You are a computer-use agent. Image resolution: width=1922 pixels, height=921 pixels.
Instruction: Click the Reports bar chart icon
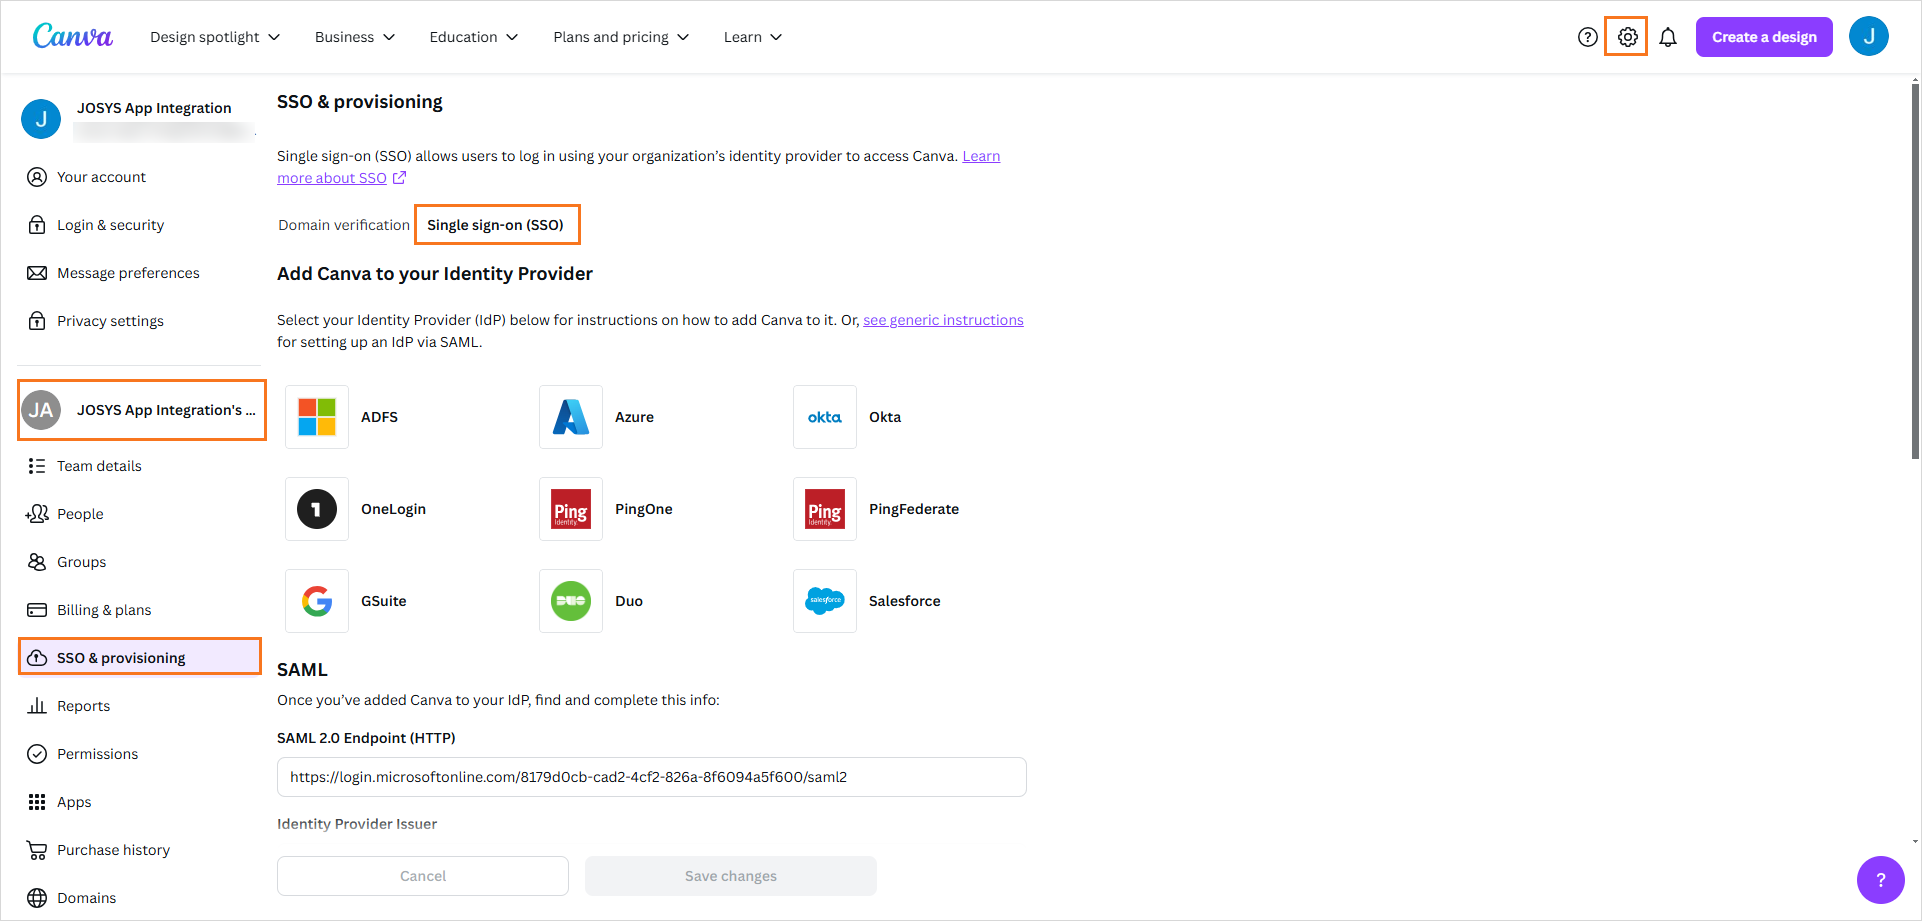point(37,706)
